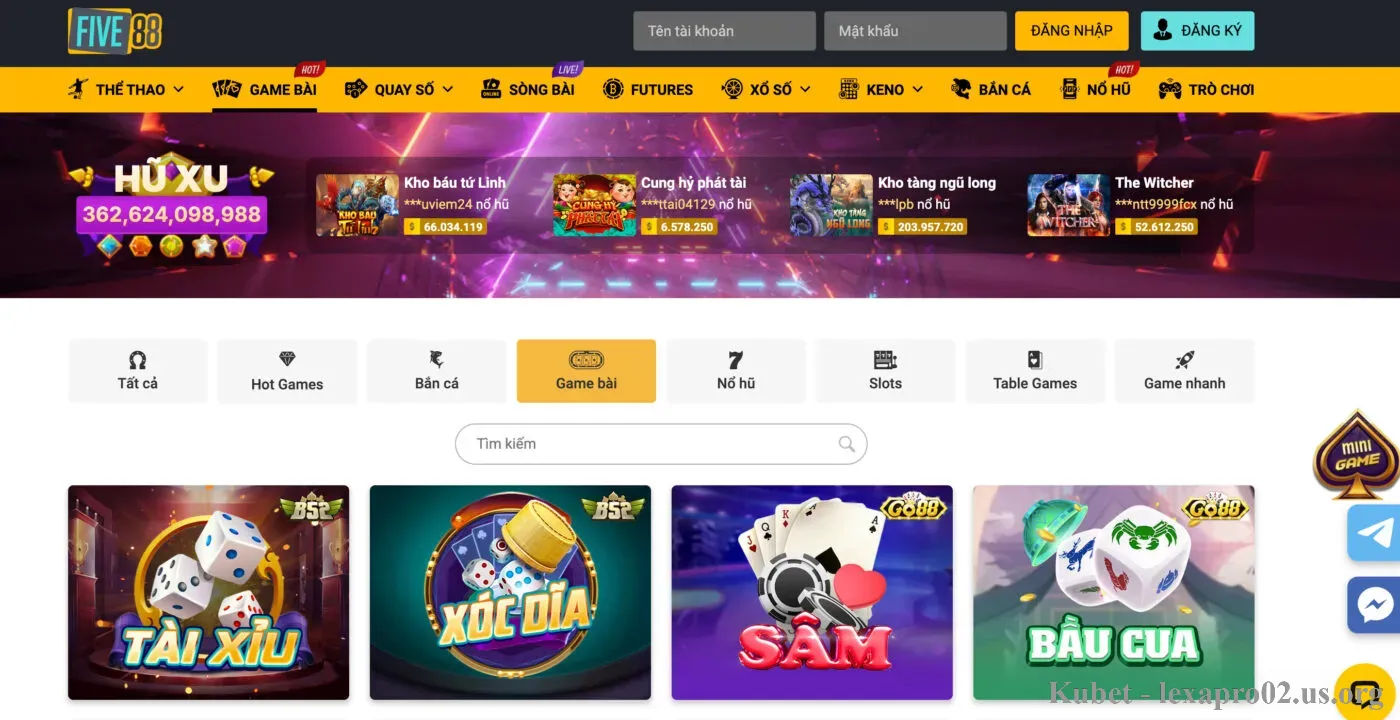Select the Slots machine category
1400x720 pixels.
(x=885, y=371)
